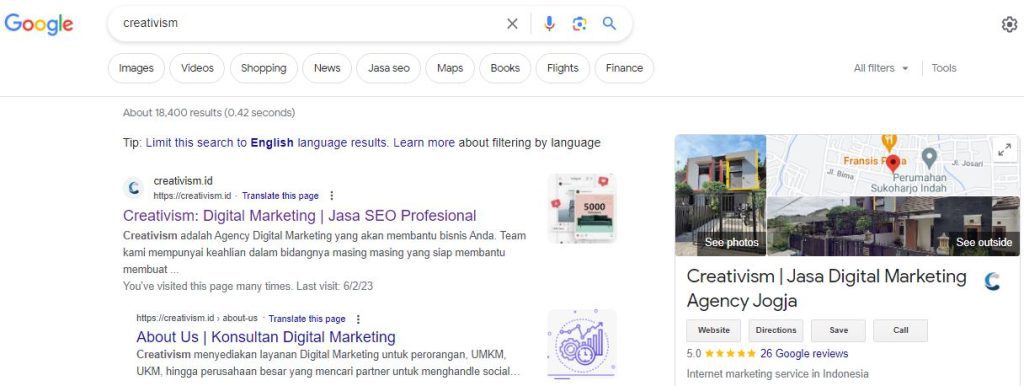Click the https://creativism.id URL text
Viewport: 1024px width, 386px height.
tap(192, 196)
